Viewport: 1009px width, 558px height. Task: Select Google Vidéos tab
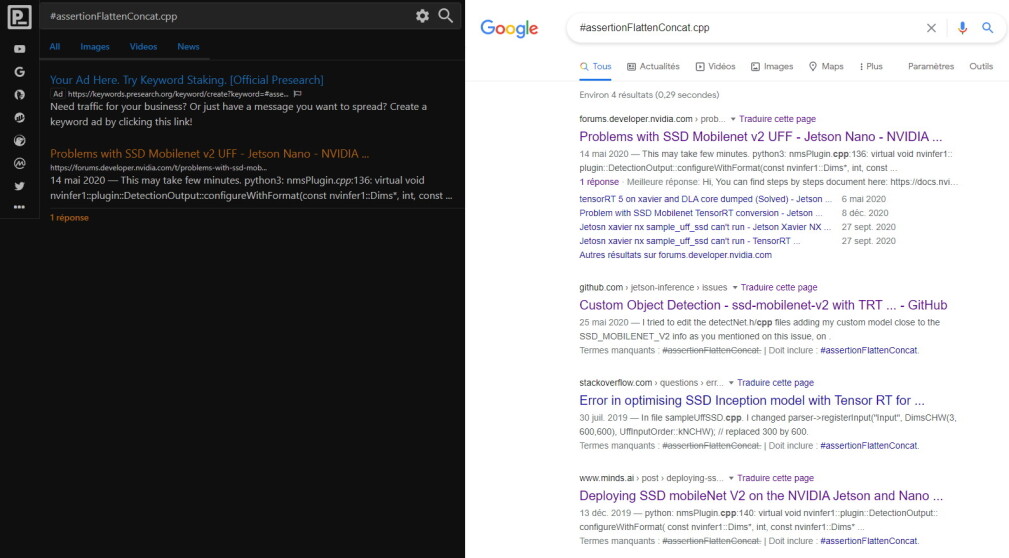click(x=716, y=66)
